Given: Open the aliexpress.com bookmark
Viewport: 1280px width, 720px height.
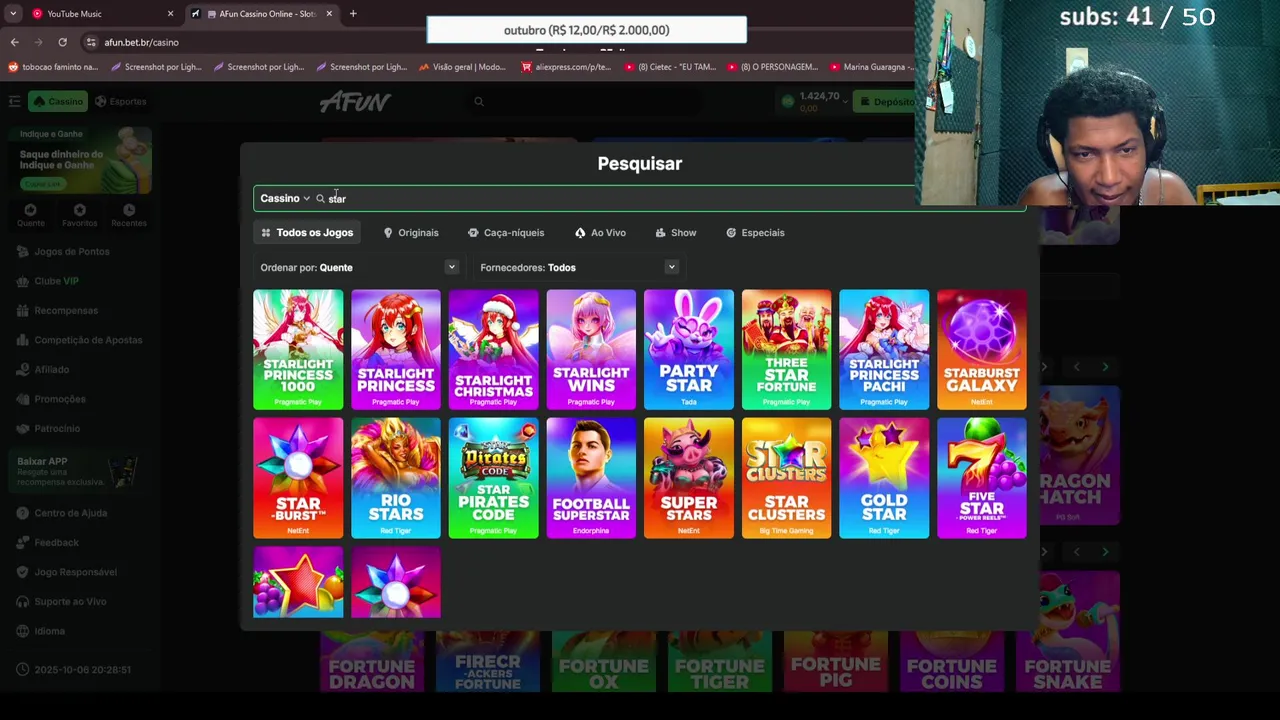Looking at the screenshot, I should tap(566, 67).
